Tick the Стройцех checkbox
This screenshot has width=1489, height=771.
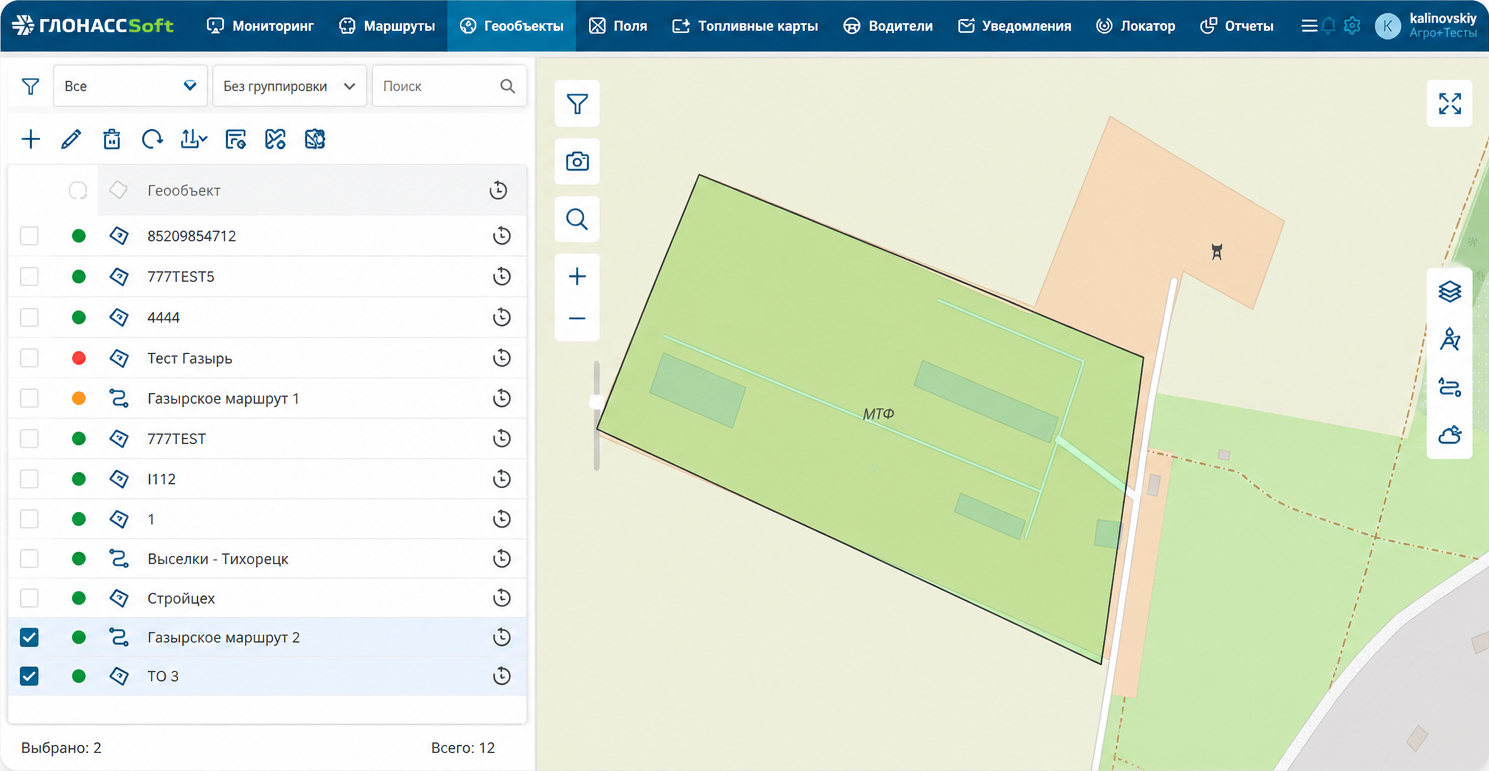click(29, 598)
